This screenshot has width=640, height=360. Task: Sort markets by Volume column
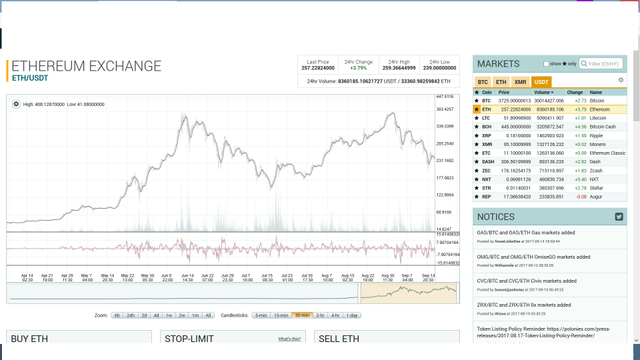543,92
